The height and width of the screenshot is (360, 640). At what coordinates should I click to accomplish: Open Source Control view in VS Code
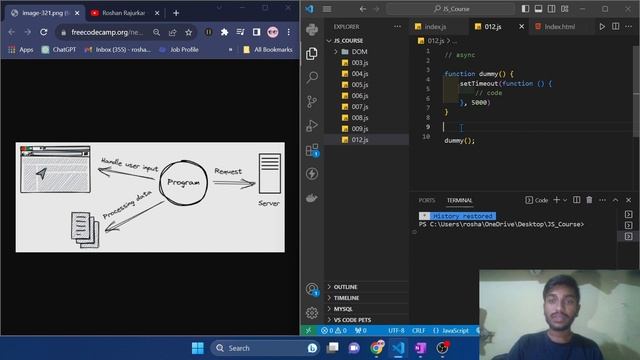coord(312,101)
